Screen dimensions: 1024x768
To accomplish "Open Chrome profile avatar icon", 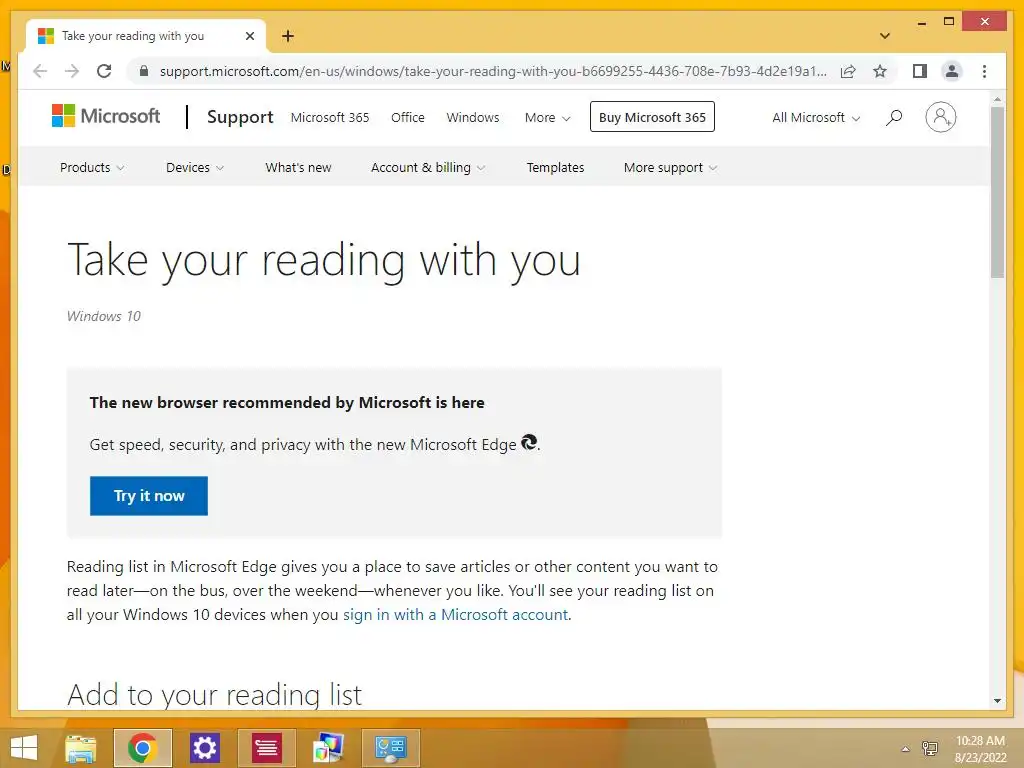I will (x=952, y=71).
